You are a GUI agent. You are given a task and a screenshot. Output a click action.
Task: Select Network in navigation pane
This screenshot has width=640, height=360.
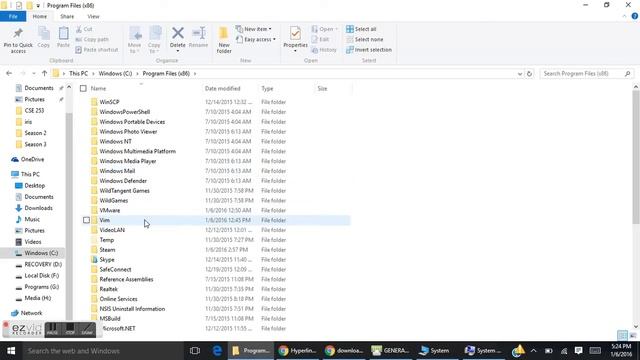[x=31, y=313]
